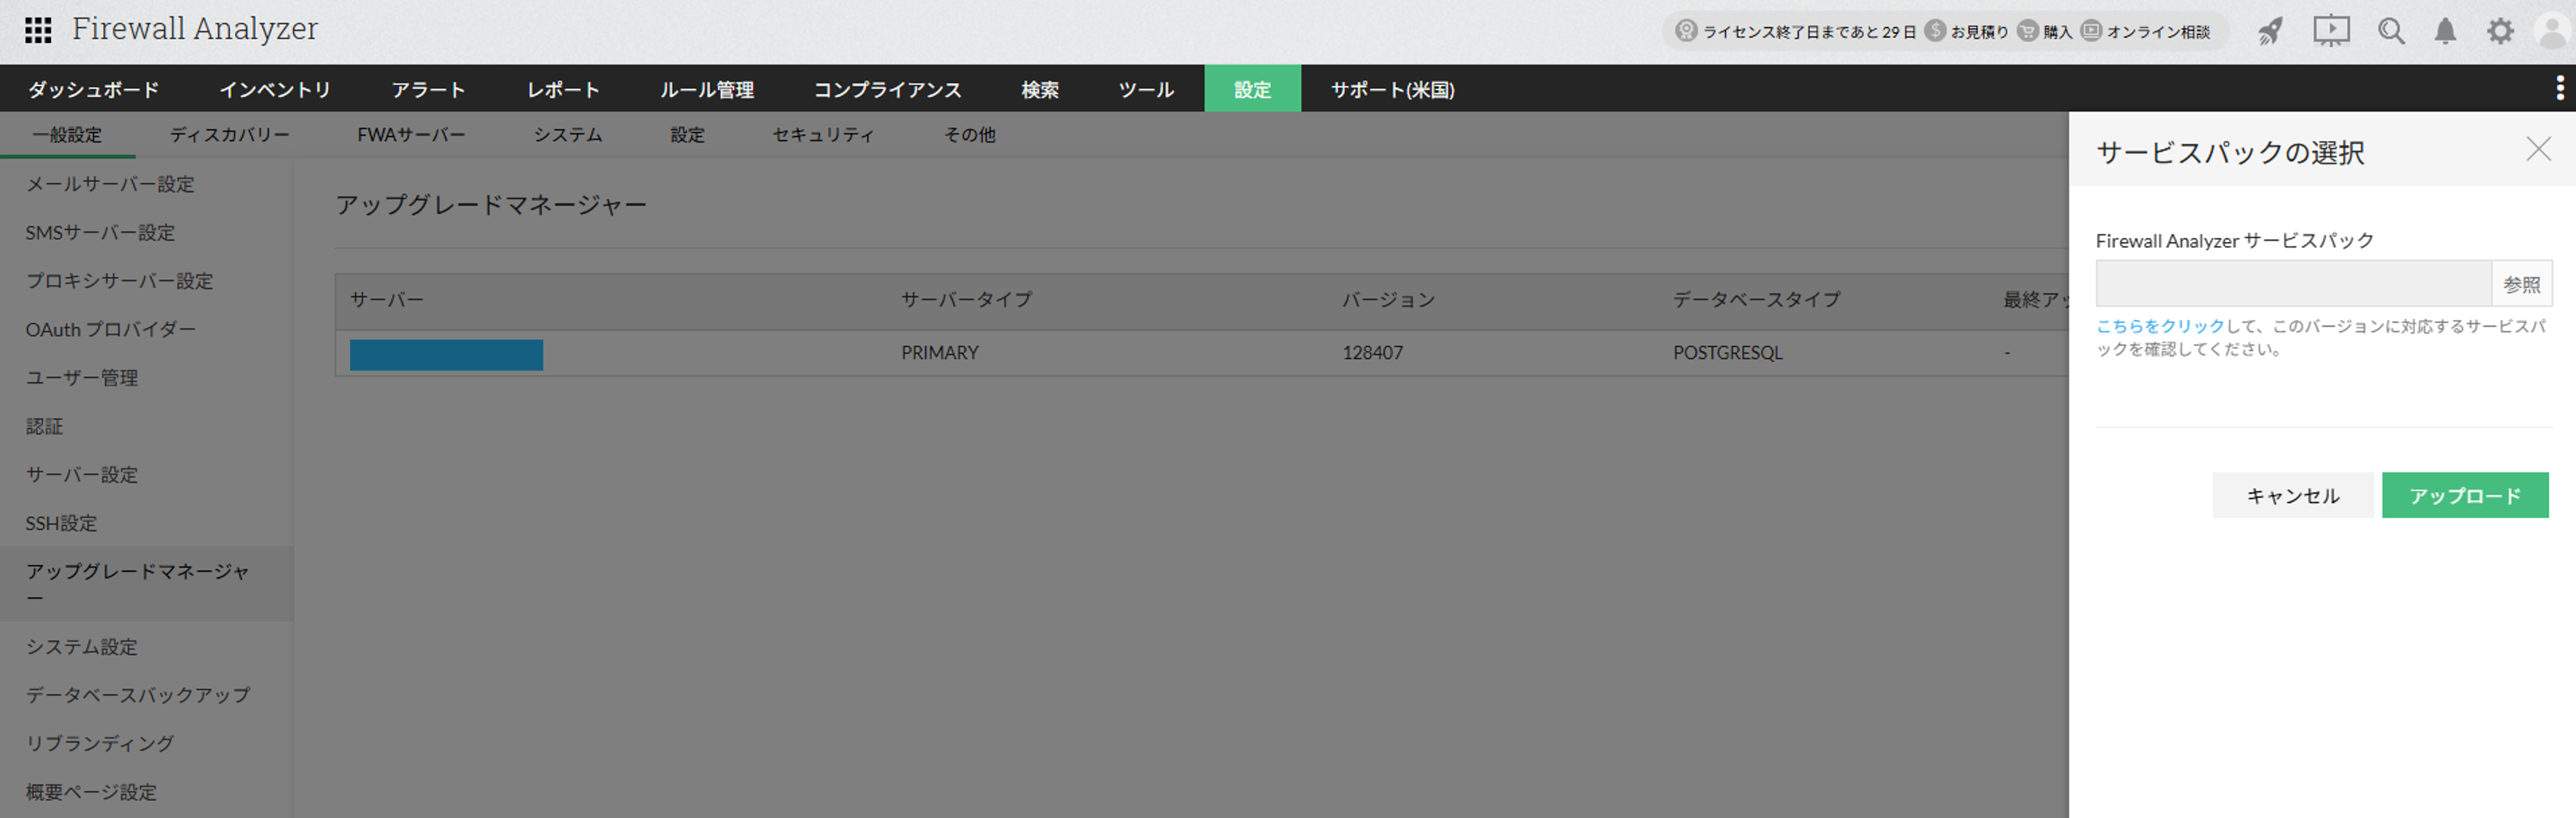The image size is (2576, 818).
Task: Open メールサーバー設定 in the sidebar
Action: coord(110,184)
